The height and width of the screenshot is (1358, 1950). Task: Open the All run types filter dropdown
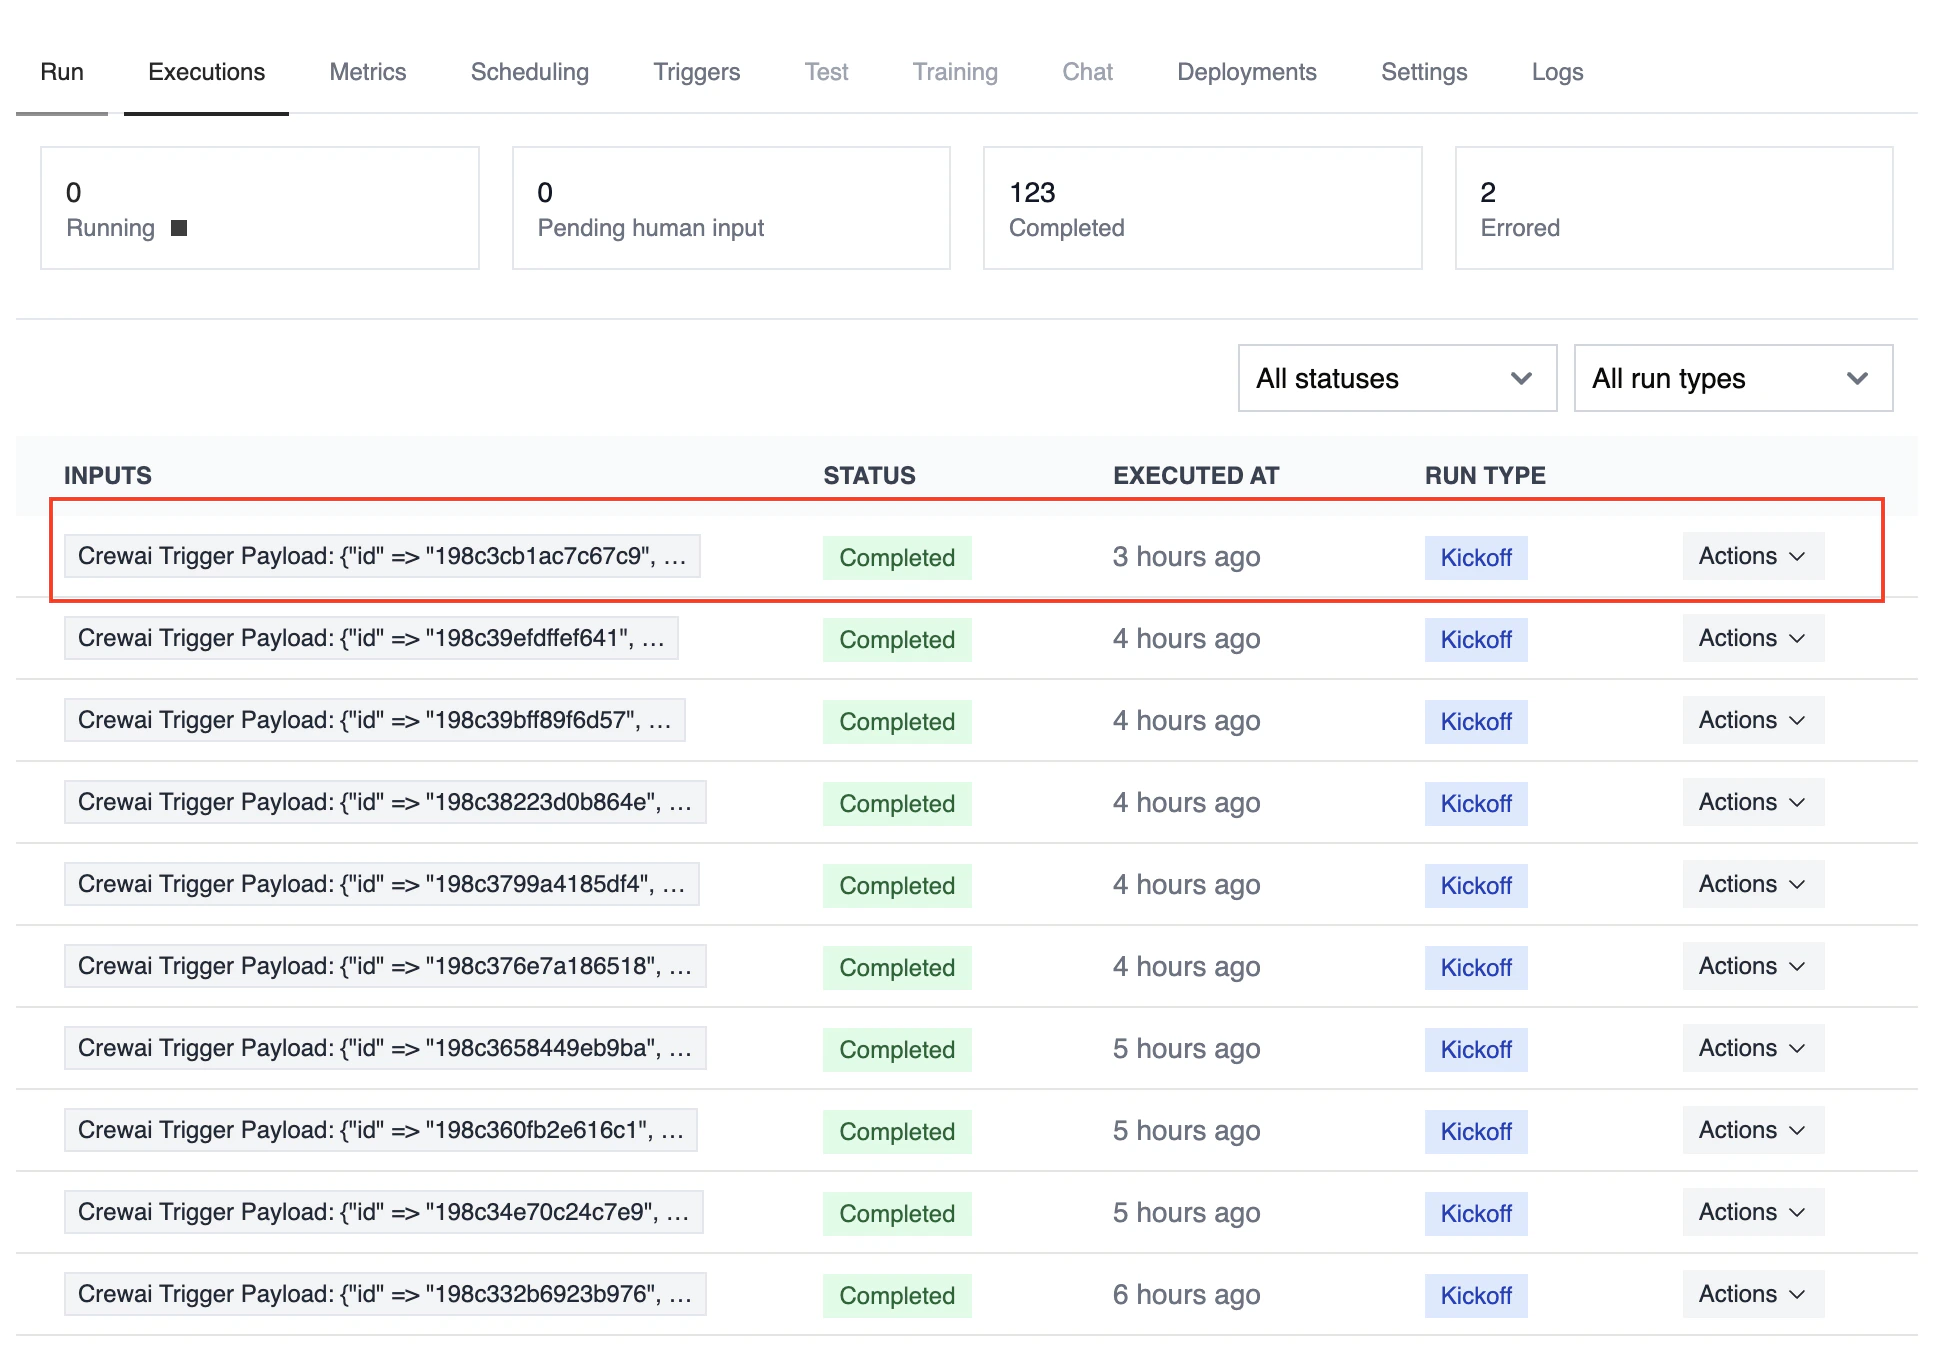tap(1732, 378)
